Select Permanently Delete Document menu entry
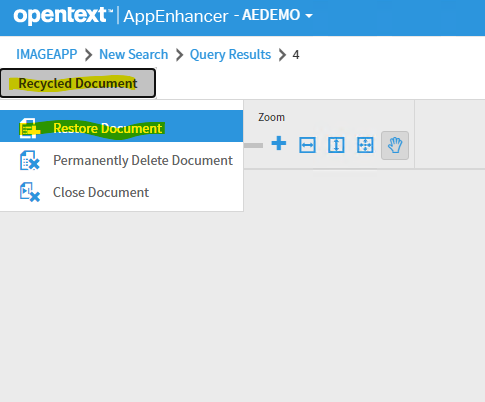 tap(121, 160)
